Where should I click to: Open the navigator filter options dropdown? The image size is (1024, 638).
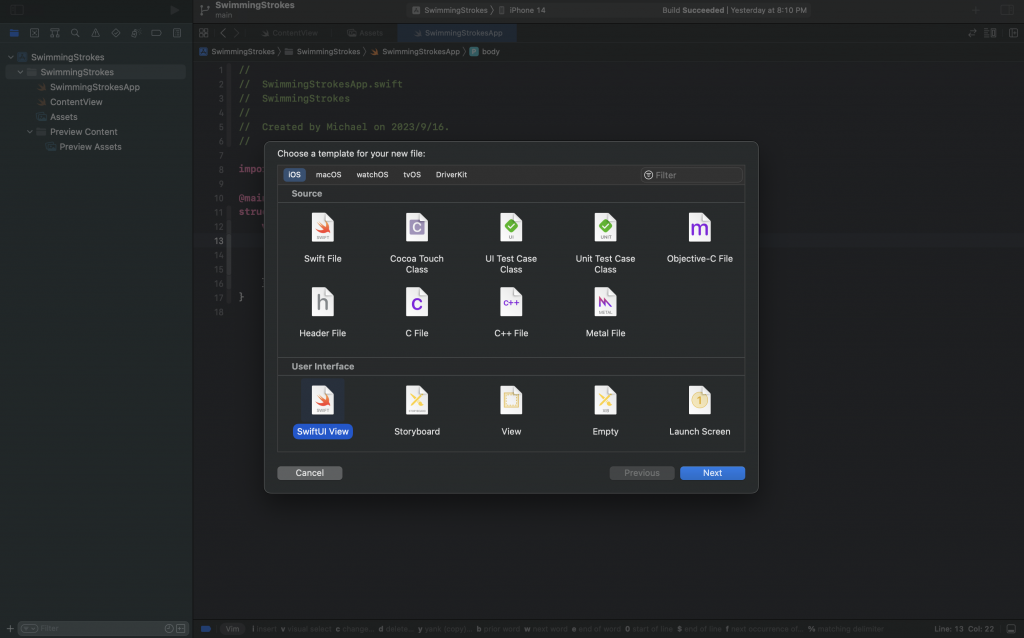coord(29,628)
